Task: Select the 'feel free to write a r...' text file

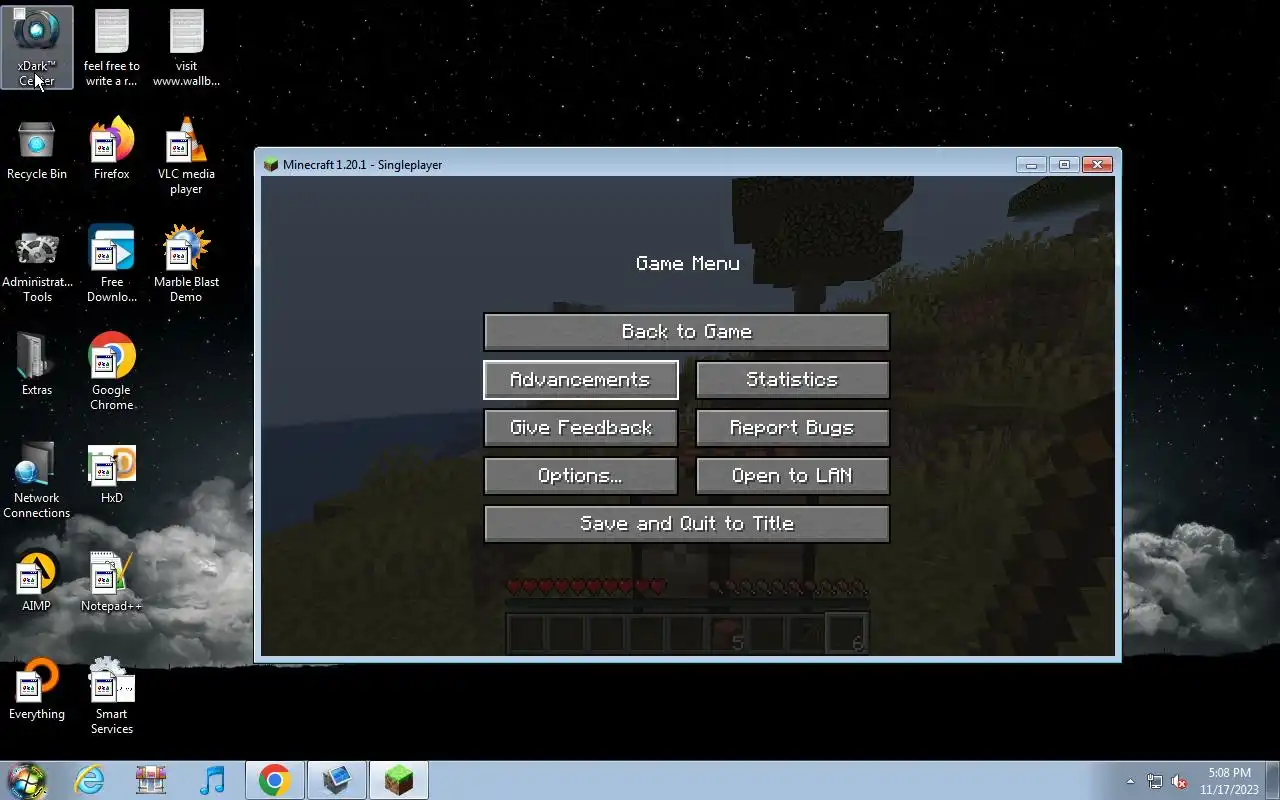Action: [x=112, y=47]
